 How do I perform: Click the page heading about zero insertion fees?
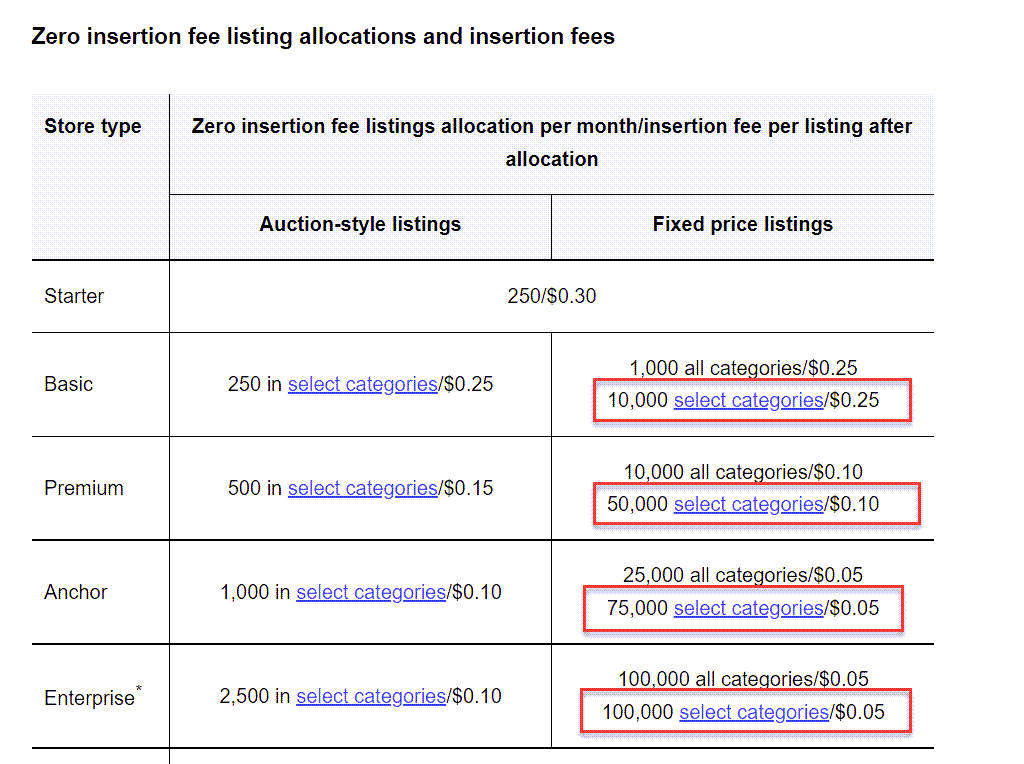[323, 36]
